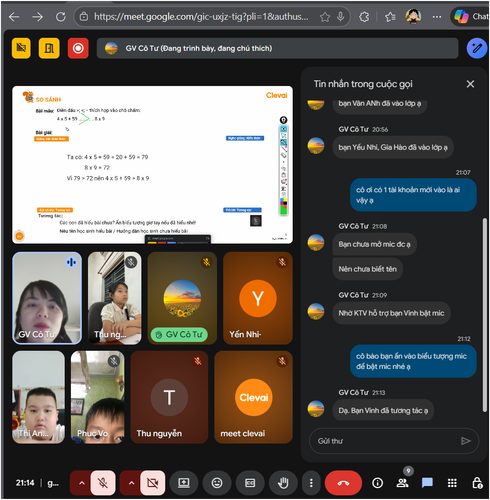Select the Thị An video tile
Screen dimensions: 490x500
(39, 397)
